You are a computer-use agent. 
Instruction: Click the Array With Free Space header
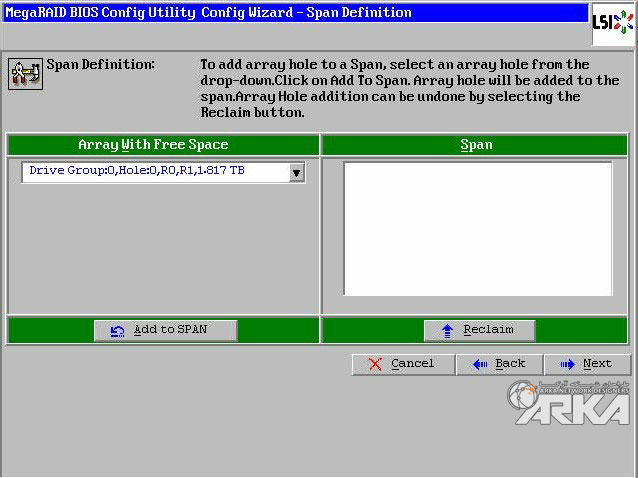(163, 145)
